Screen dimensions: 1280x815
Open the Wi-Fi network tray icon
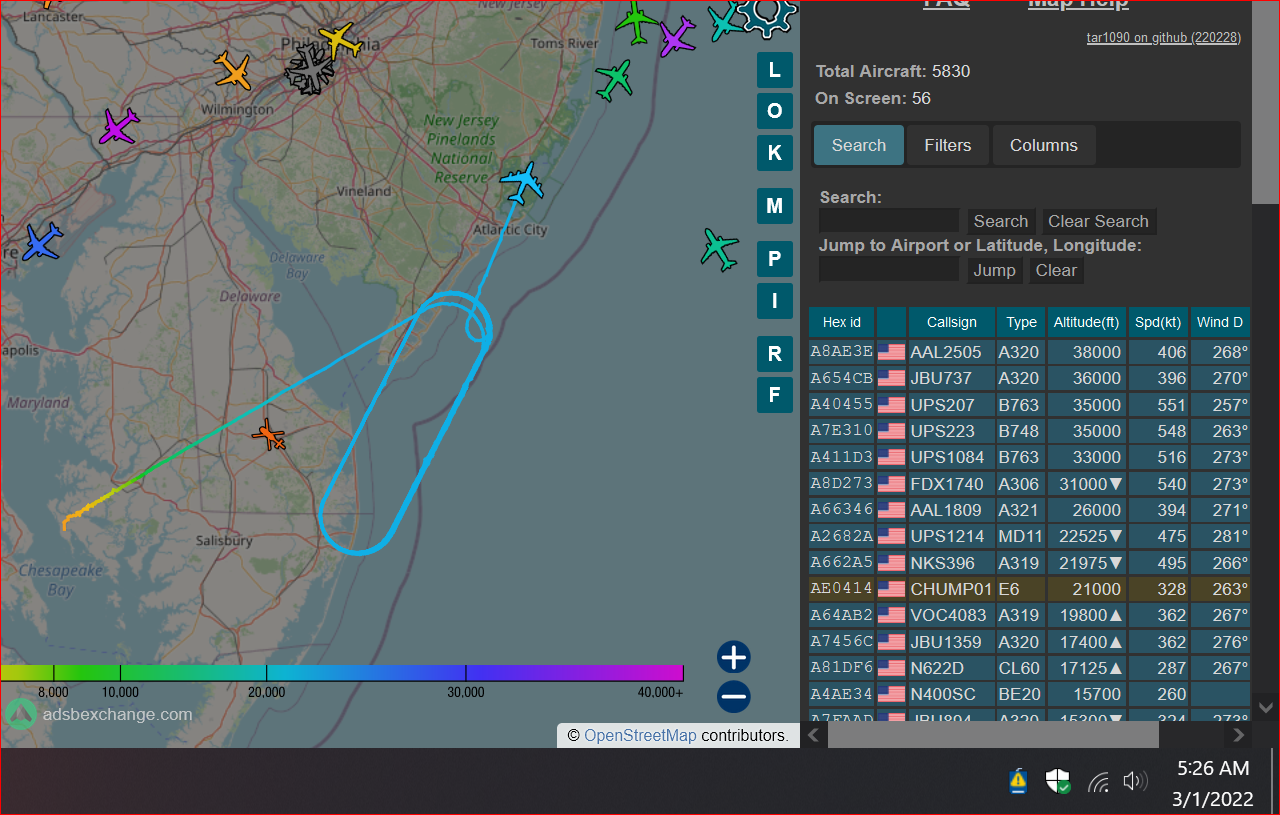(x=1098, y=782)
